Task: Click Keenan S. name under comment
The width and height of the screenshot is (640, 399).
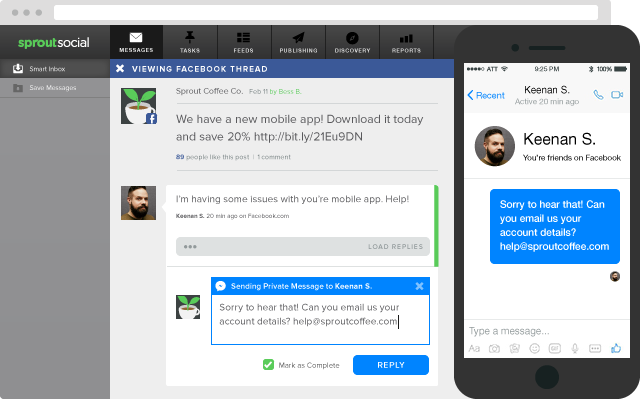Action: (x=190, y=216)
